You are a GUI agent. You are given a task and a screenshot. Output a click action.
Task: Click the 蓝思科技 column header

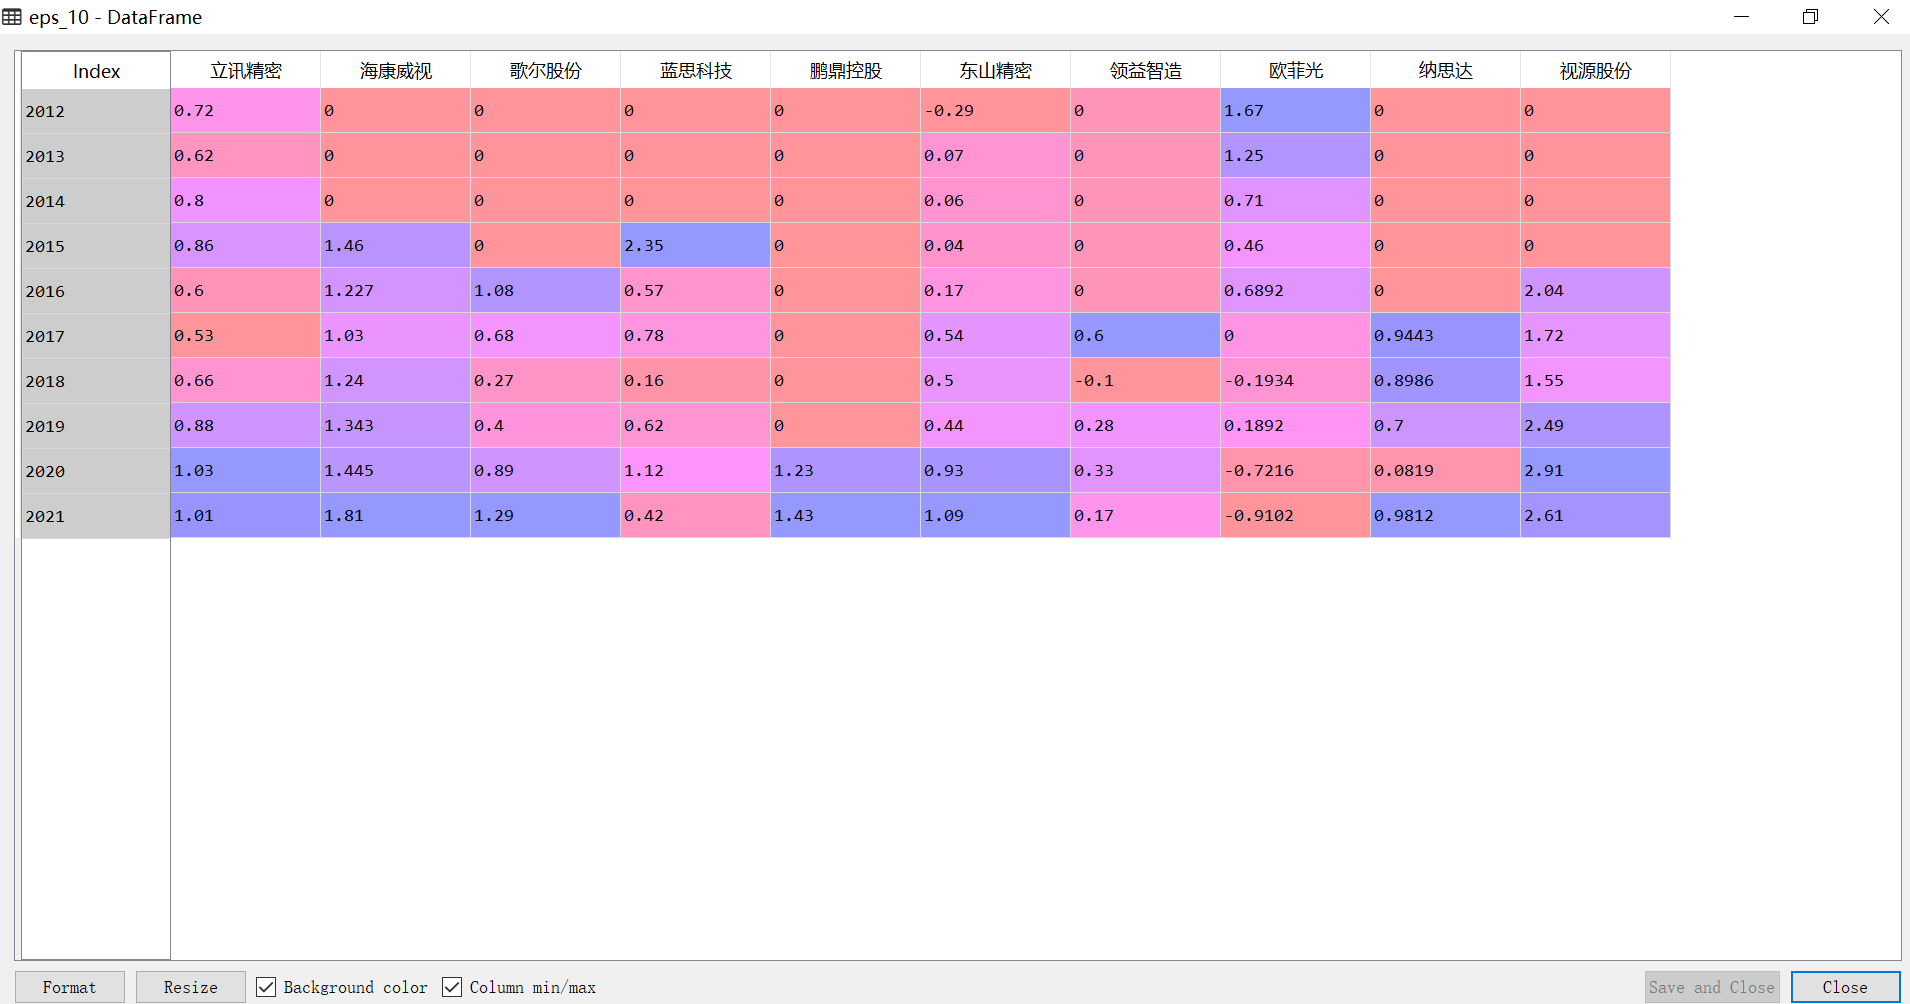(696, 71)
